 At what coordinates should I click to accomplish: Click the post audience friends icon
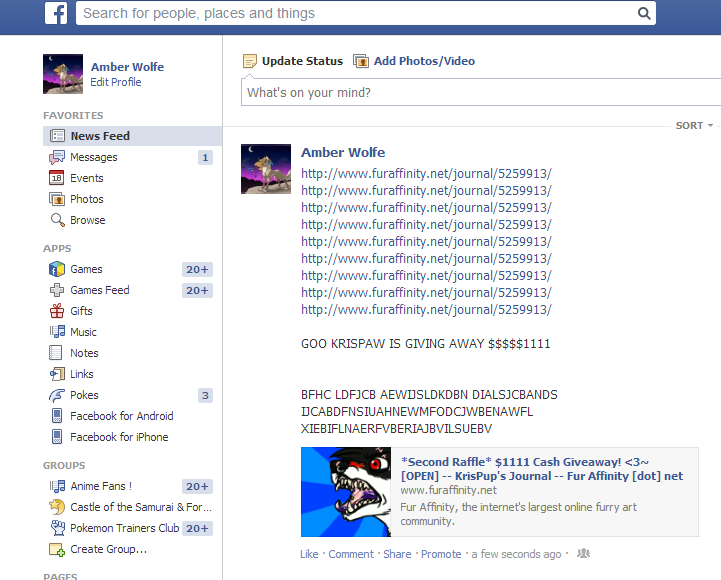click(x=583, y=553)
